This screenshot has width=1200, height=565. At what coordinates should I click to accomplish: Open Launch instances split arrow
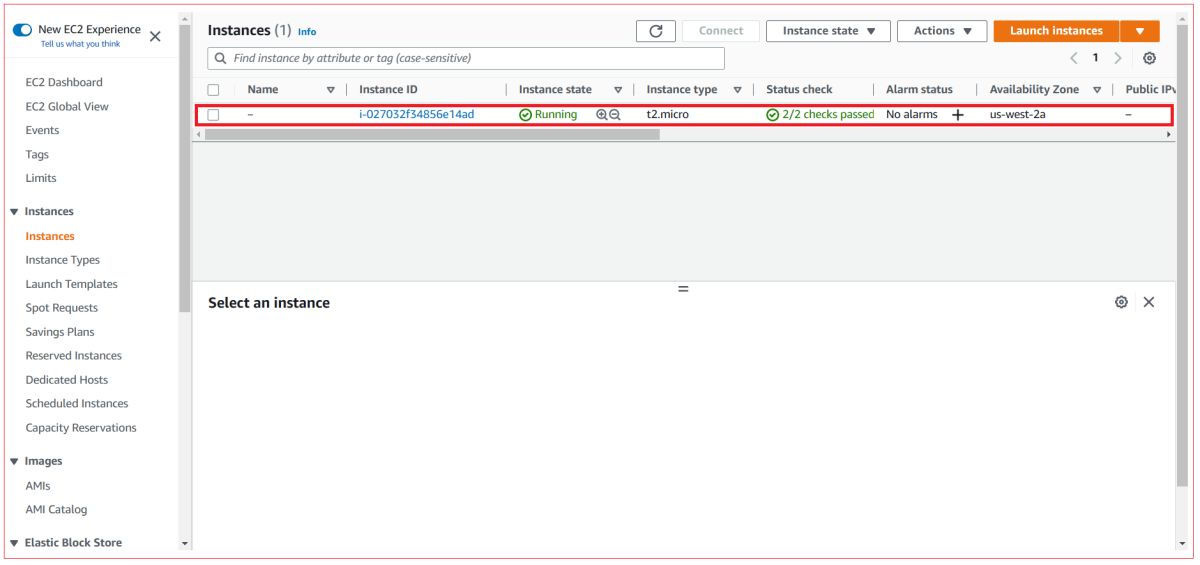click(1140, 31)
